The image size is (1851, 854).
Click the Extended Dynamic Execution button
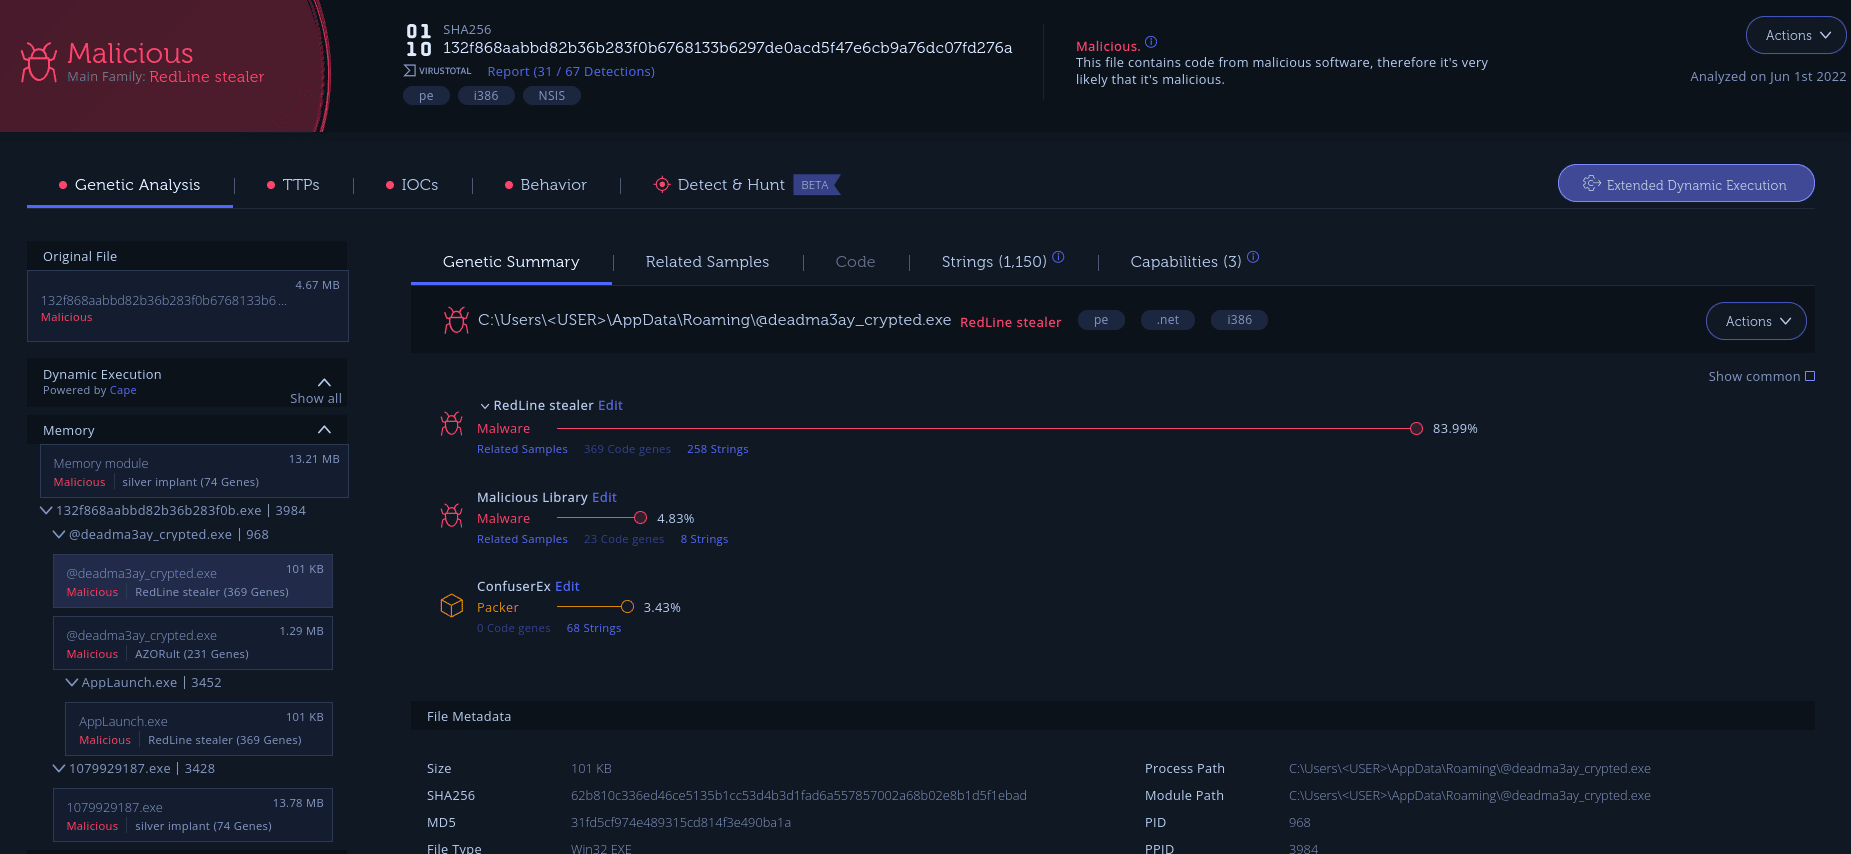click(1686, 184)
